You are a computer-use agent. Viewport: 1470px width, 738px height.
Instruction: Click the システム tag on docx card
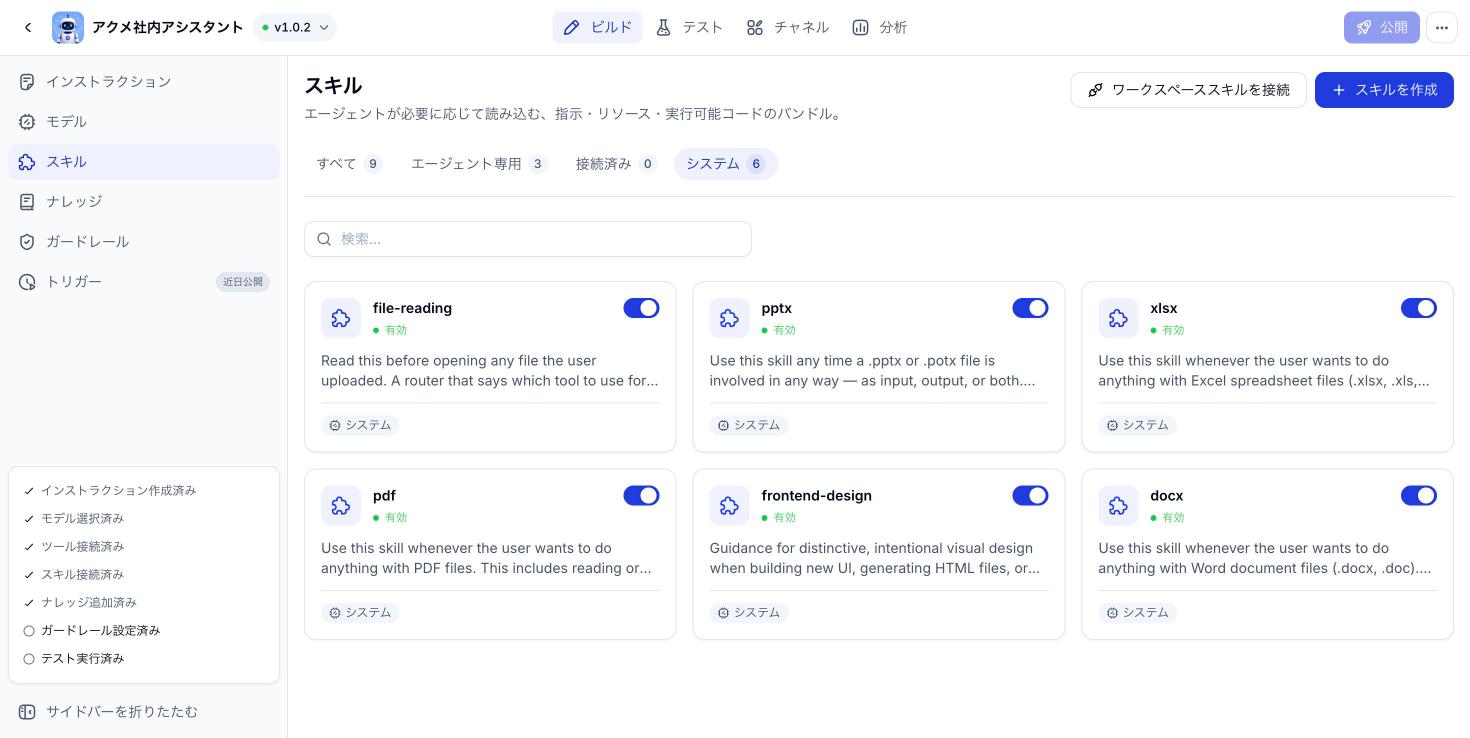click(x=1137, y=613)
